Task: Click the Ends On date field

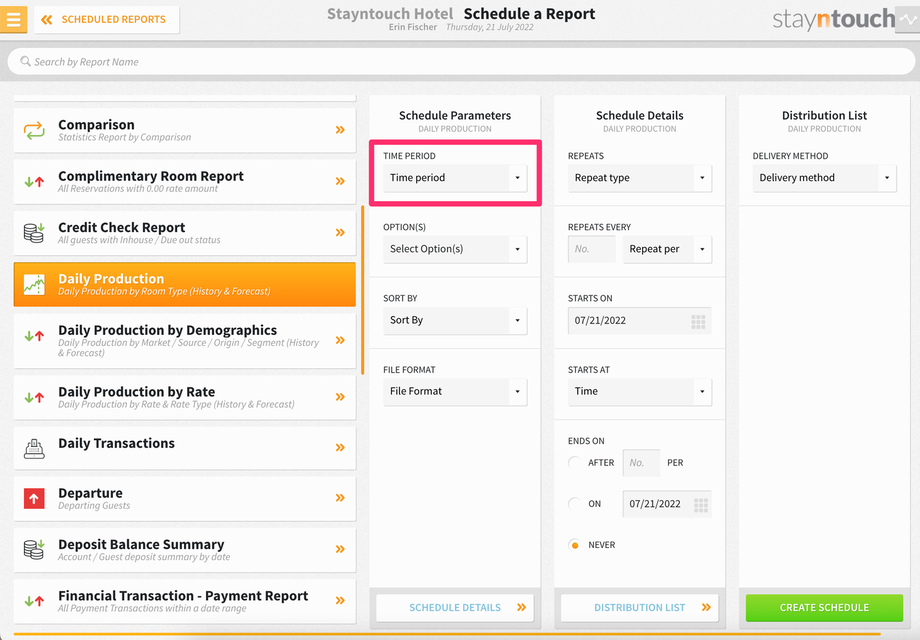Action: (x=667, y=504)
